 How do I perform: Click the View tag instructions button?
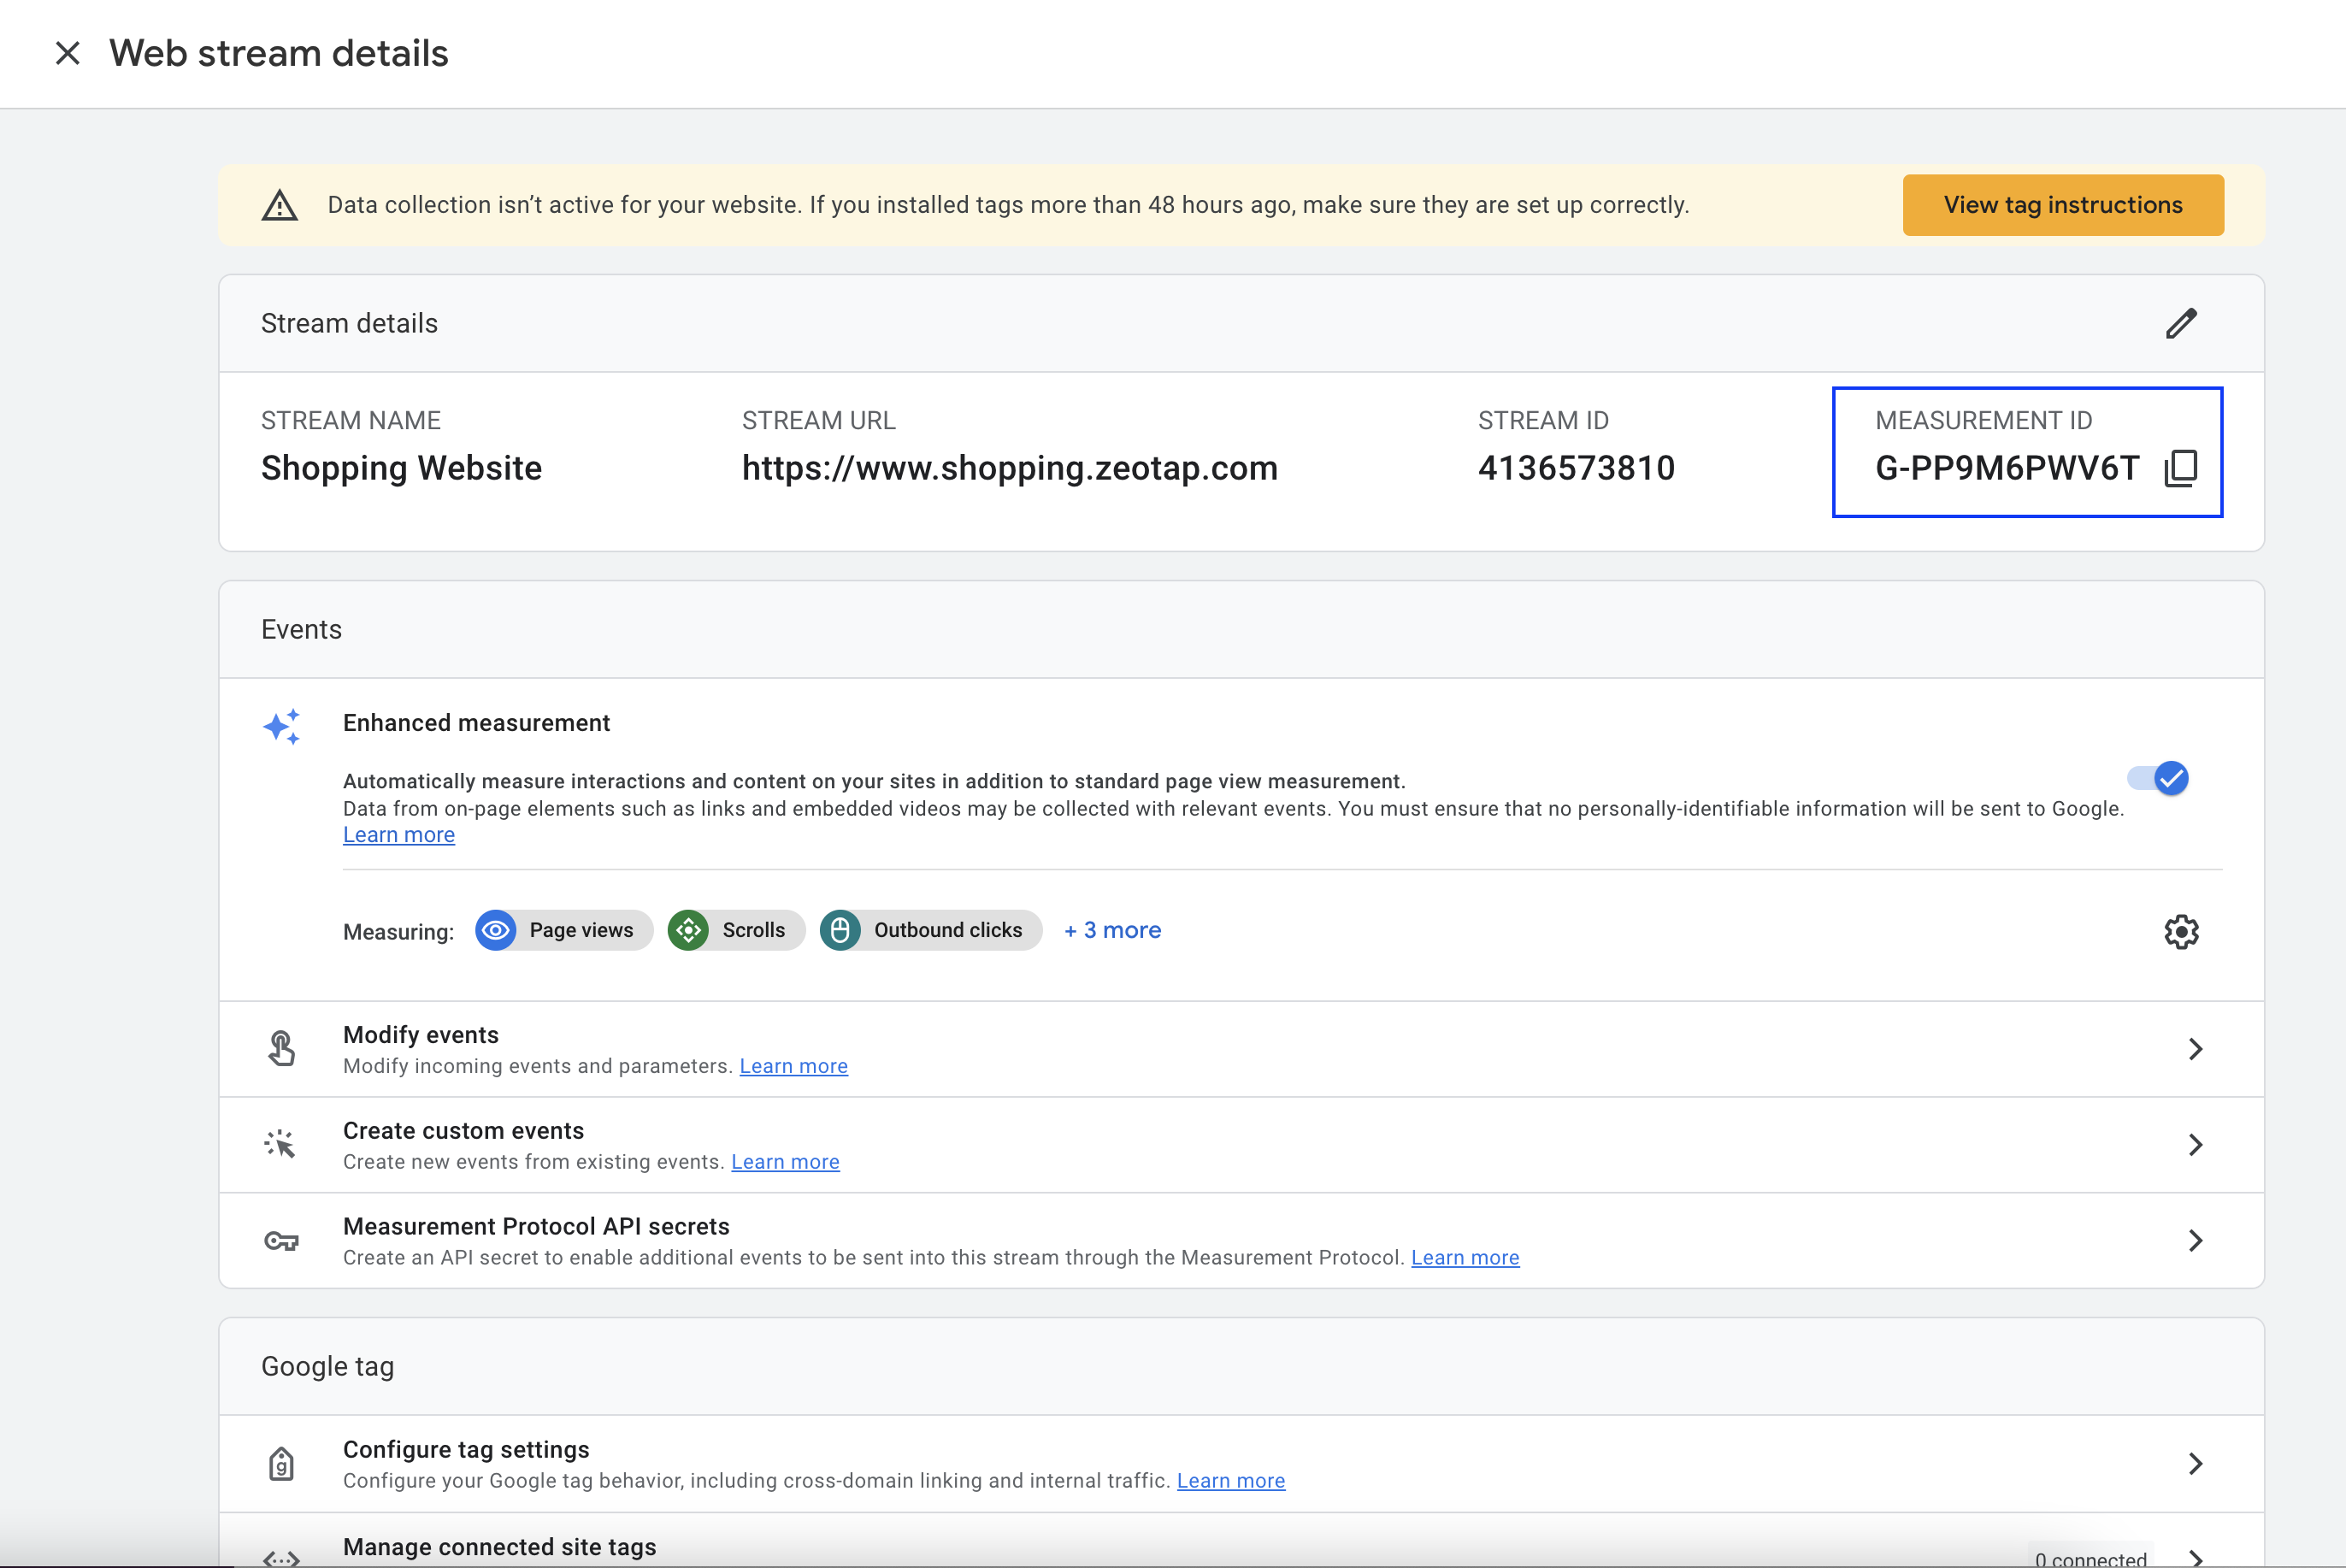(x=2062, y=205)
